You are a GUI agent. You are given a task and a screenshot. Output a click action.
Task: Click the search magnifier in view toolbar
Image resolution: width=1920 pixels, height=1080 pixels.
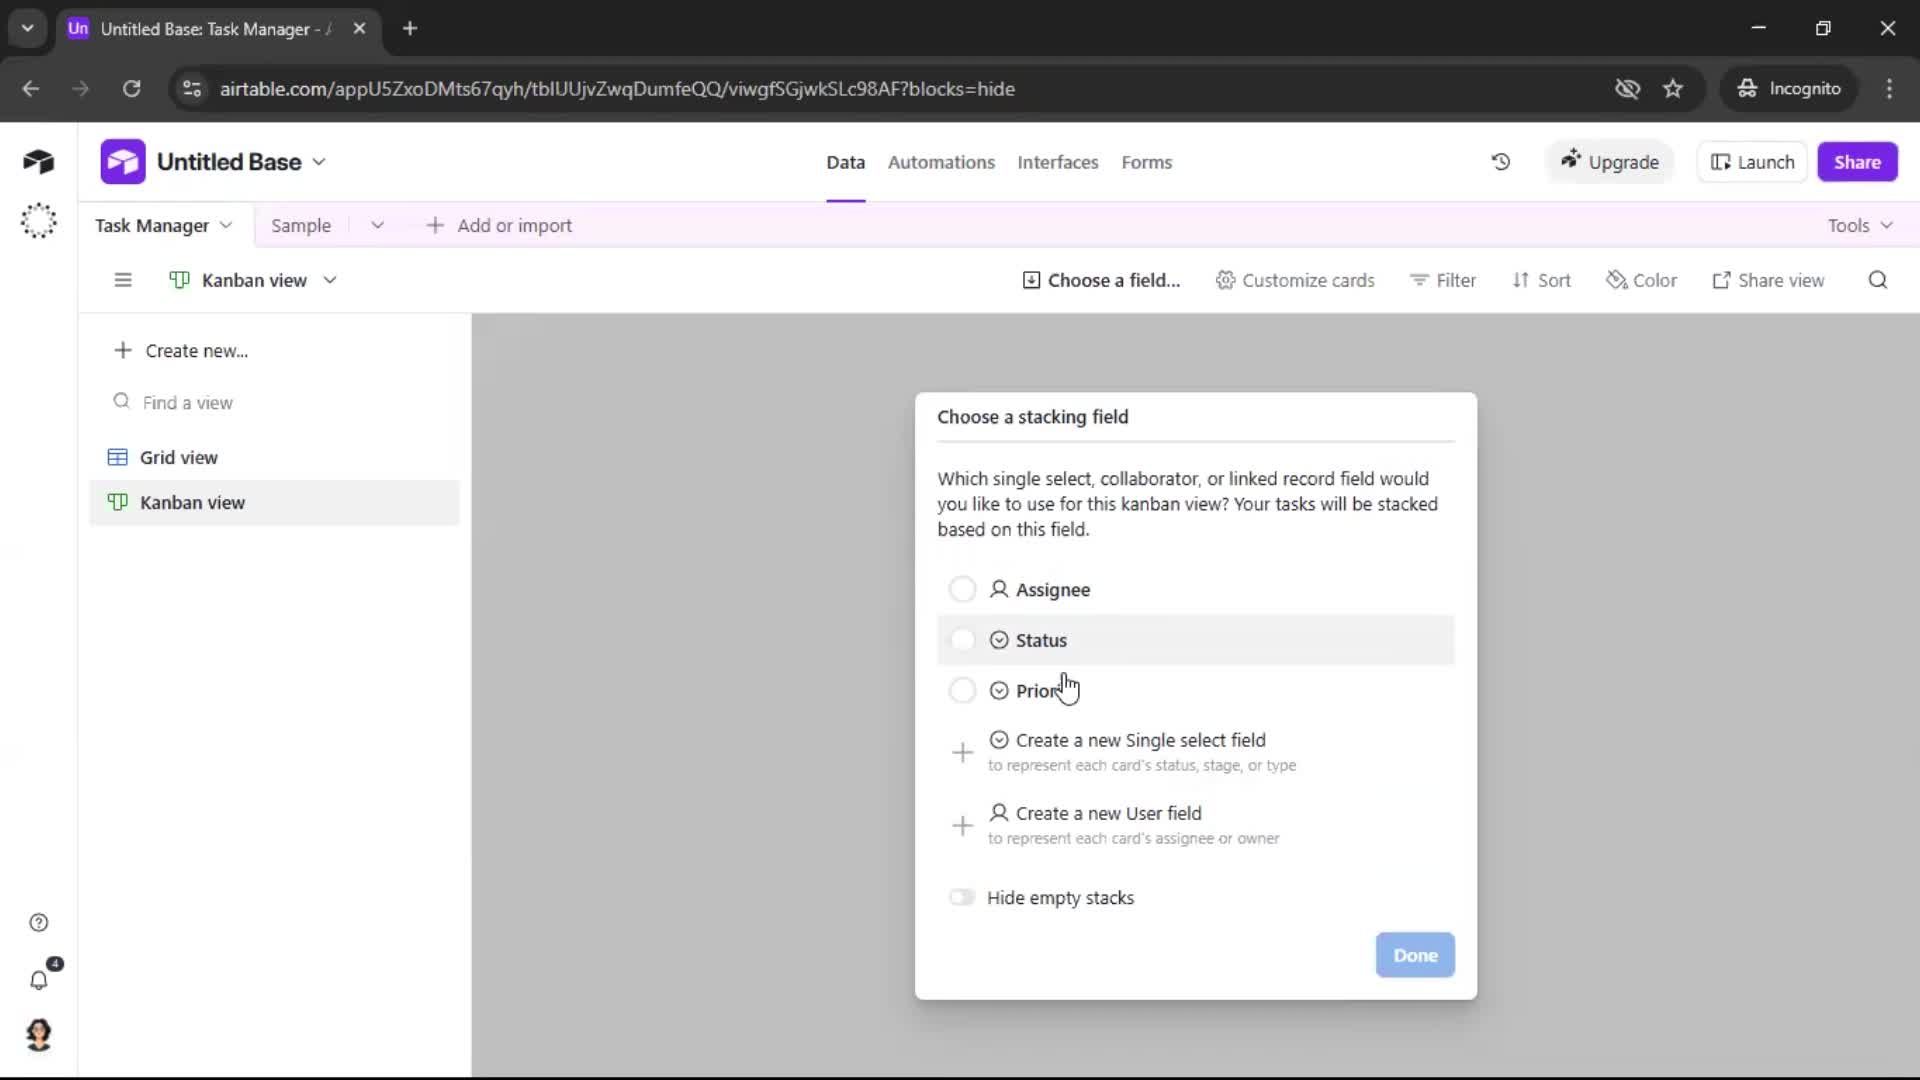coord(1877,280)
